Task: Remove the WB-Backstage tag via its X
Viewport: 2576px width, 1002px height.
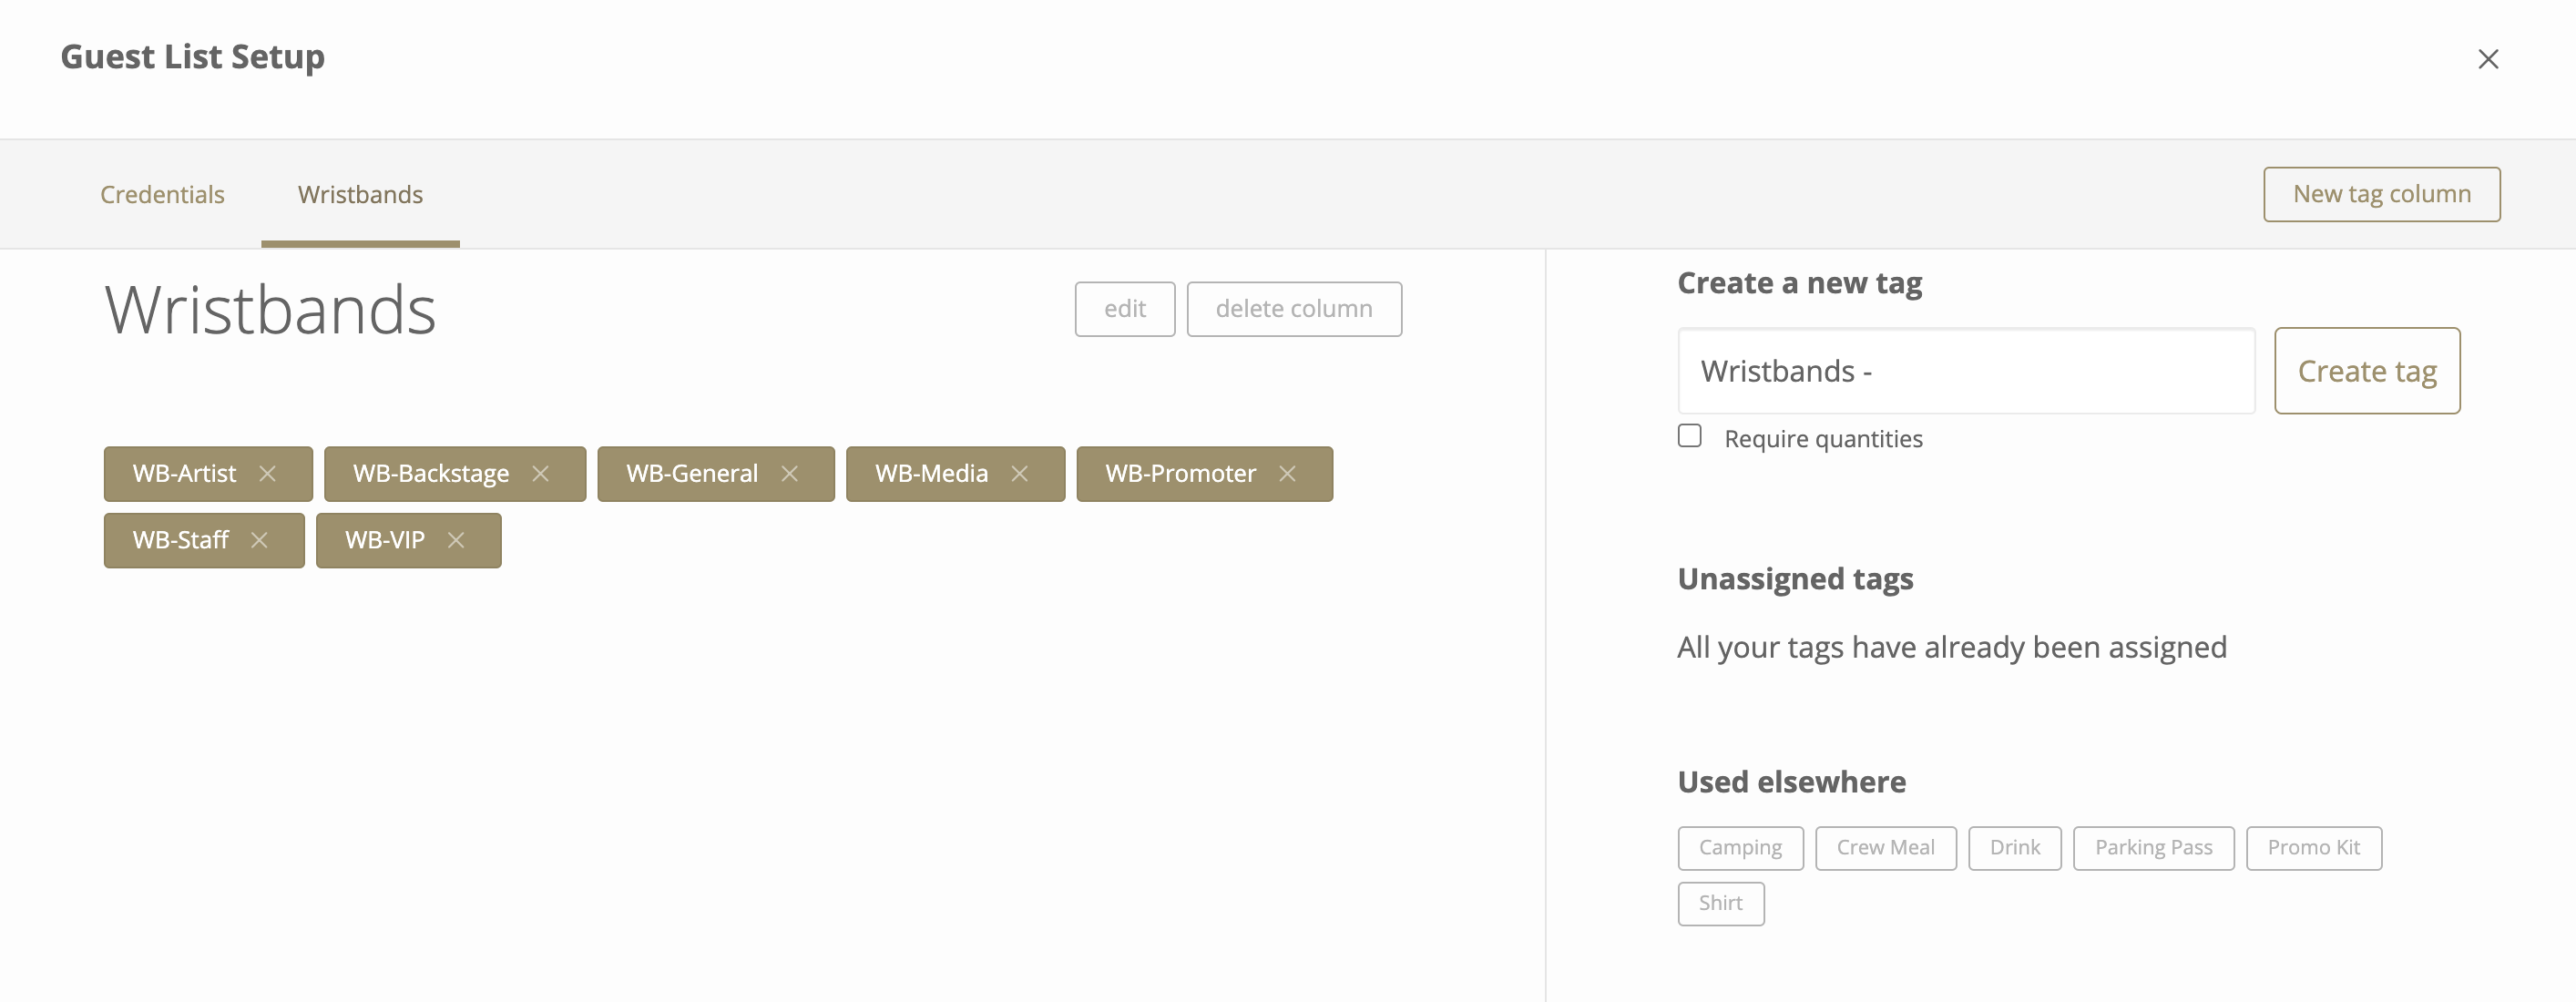Action: (x=540, y=474)
